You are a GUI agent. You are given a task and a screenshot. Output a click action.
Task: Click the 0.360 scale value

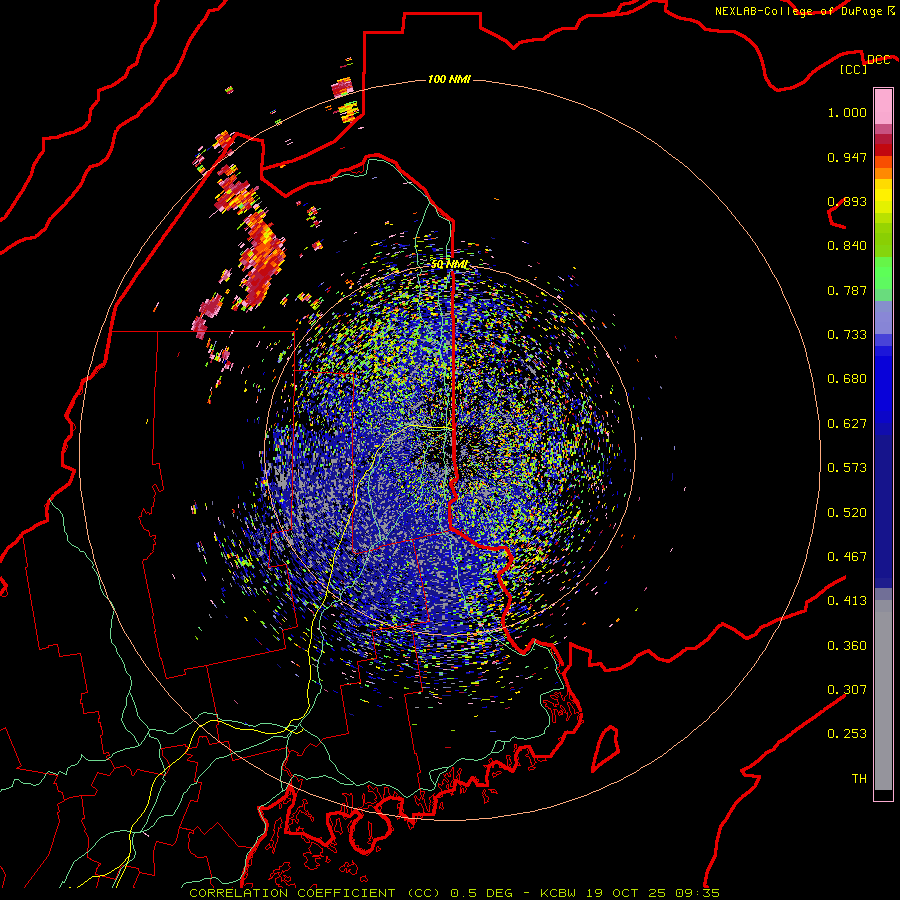pyautogui.click(x=847, y=646)
